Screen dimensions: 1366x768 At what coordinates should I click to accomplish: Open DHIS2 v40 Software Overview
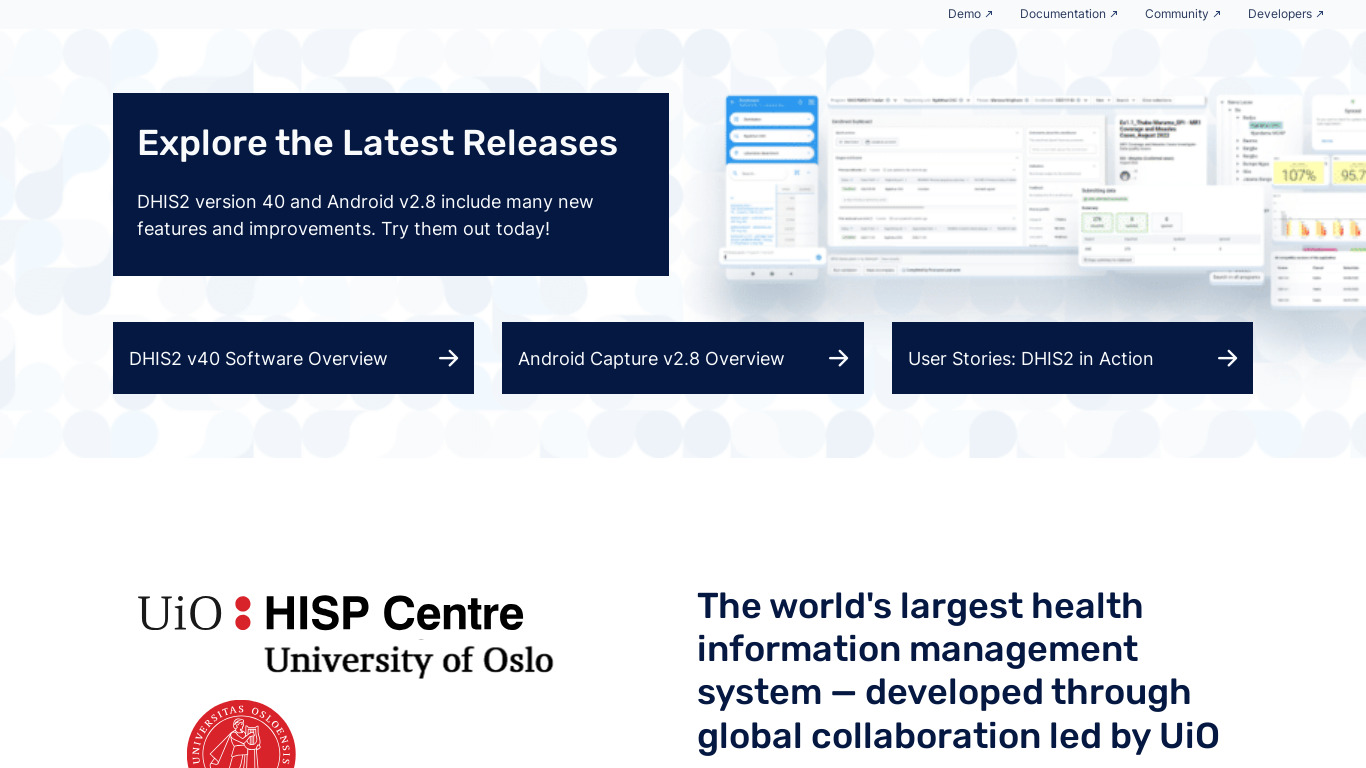click(293, 358)
